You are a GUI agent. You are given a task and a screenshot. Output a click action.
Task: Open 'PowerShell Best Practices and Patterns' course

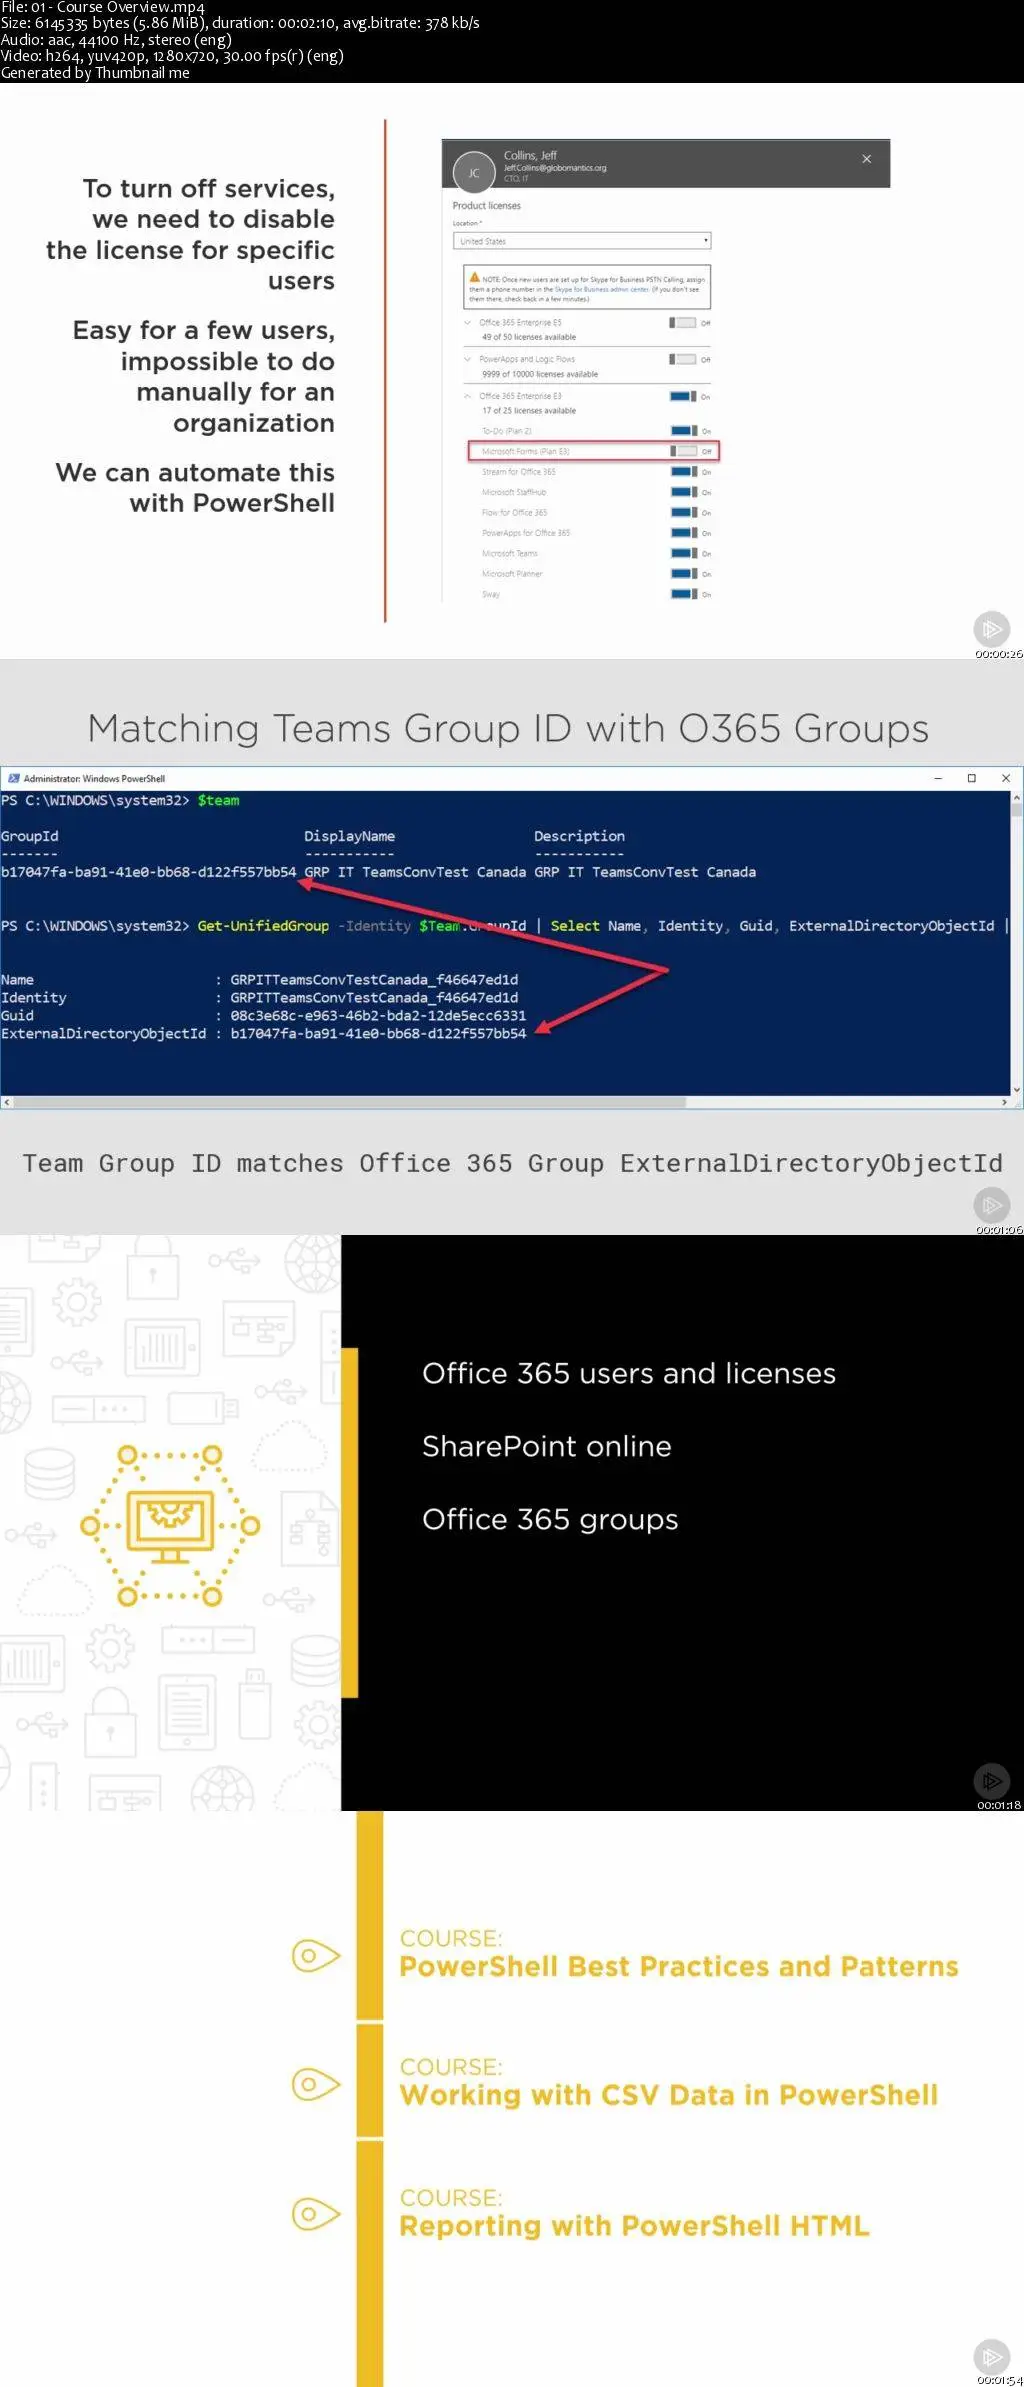[x=679, y=1966]
